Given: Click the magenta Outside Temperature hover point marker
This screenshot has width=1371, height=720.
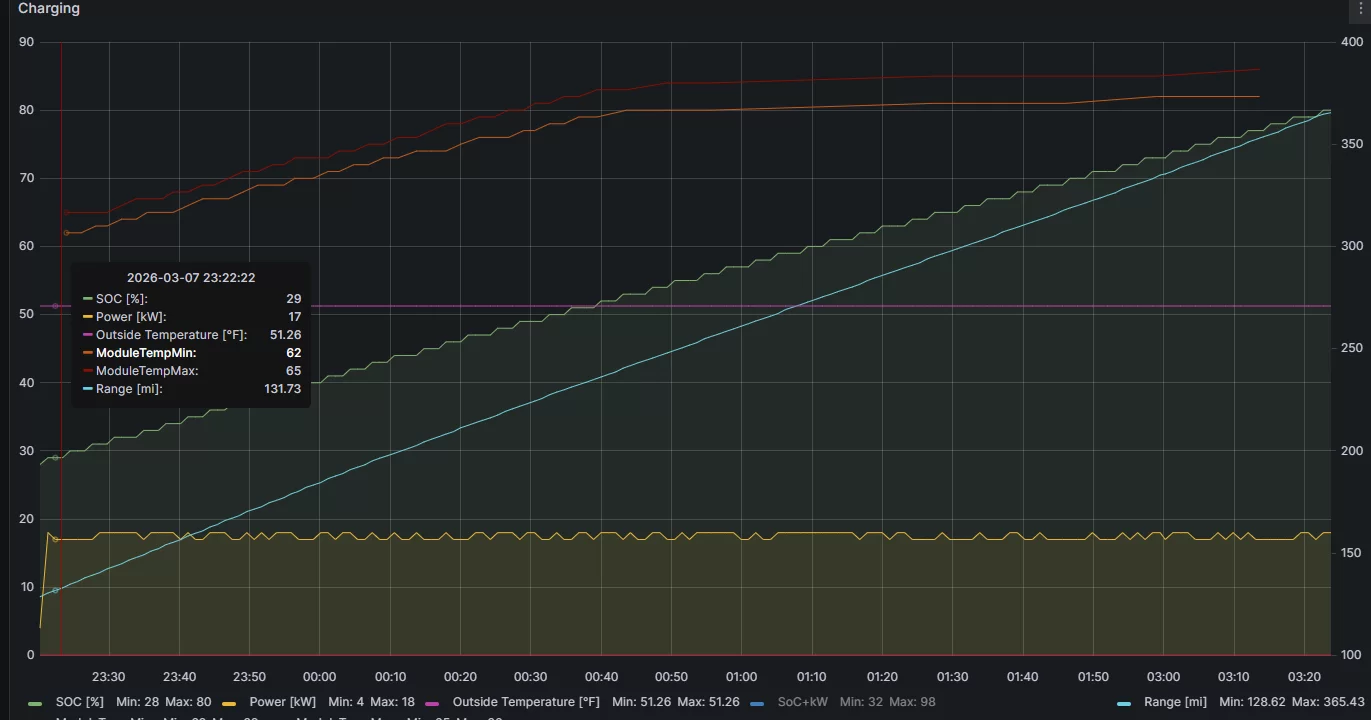Looking at the screenshot, I should click(55, 306).
